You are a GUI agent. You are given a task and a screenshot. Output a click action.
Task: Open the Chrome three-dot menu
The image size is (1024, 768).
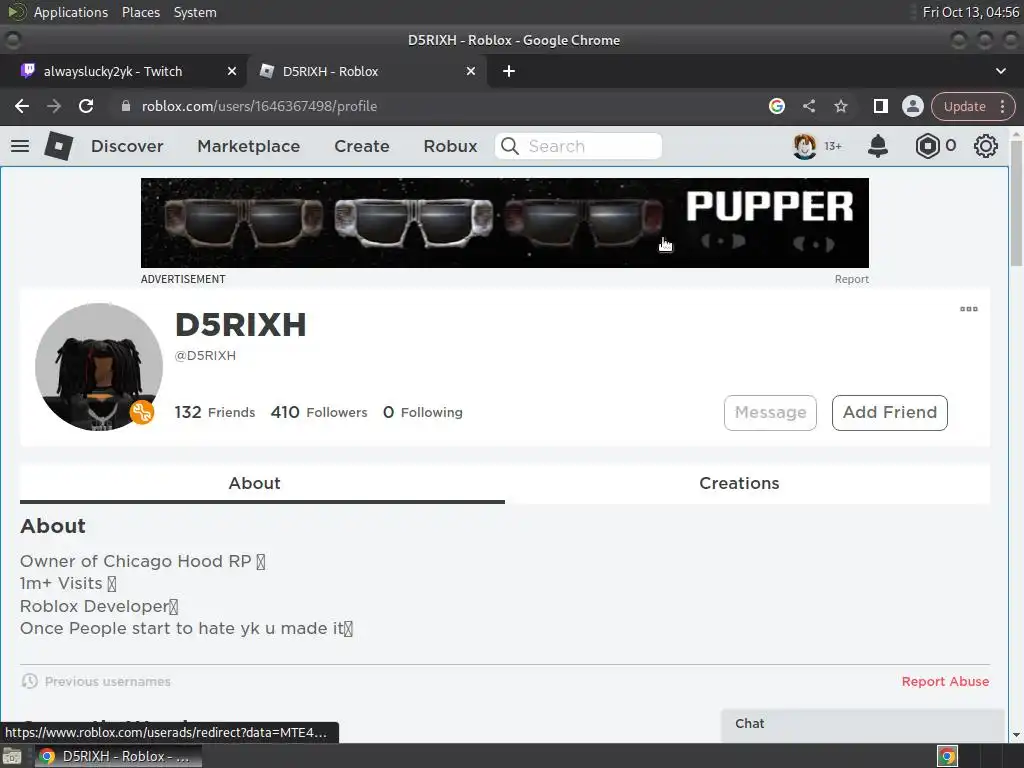click(1002, 106)
